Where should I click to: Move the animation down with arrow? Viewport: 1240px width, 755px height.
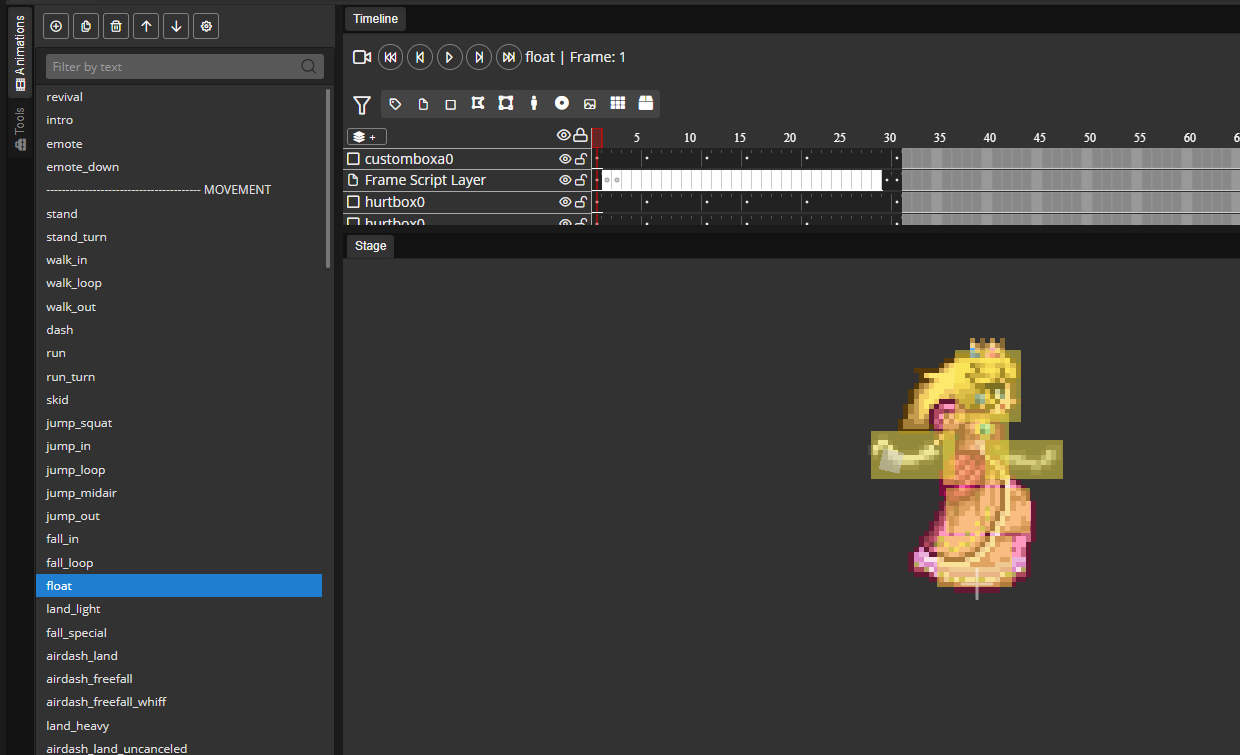pyautogui.click(x=177, y=27)
